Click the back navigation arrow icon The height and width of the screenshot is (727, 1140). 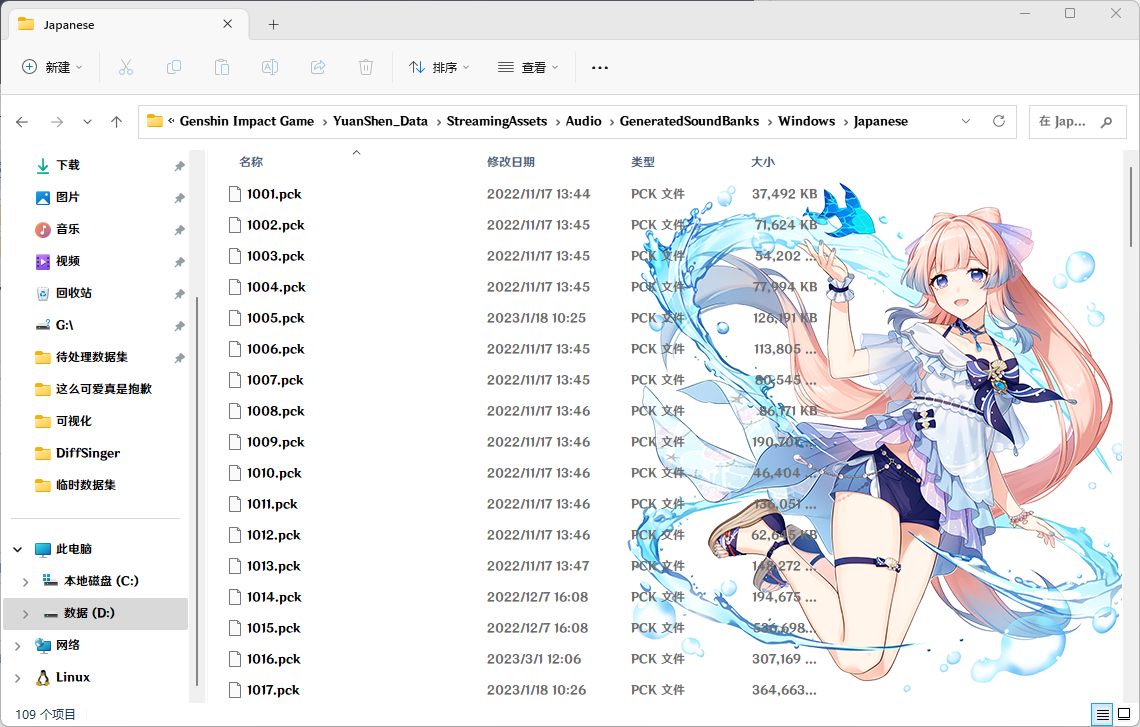coord(22,120)
